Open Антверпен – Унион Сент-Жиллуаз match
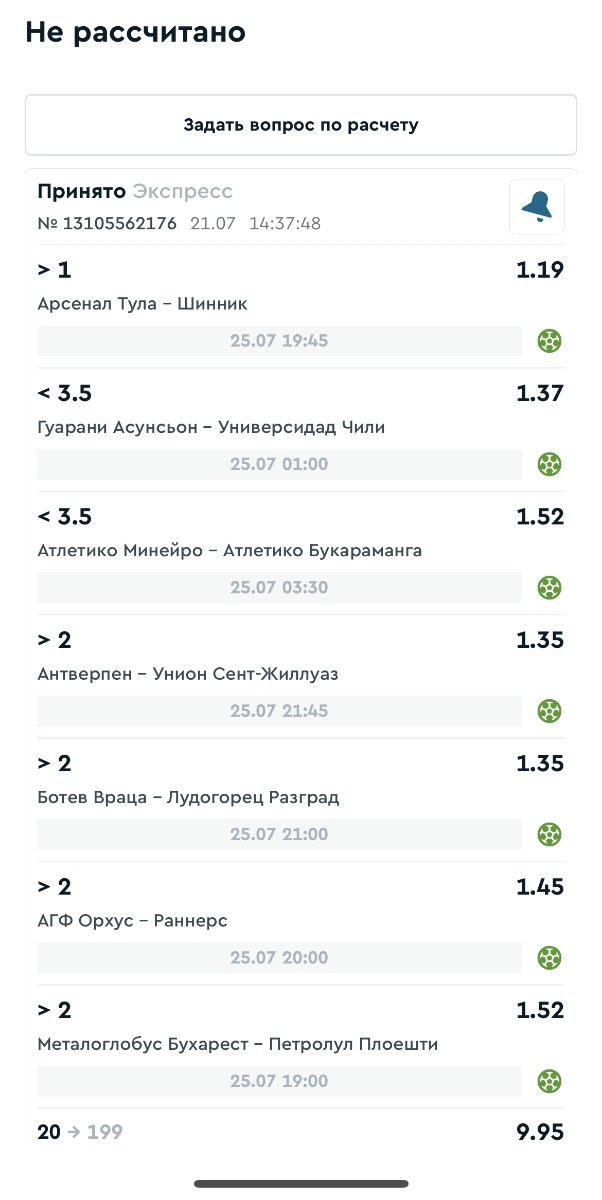The width and height of the screenshot is (602, 1200). pos(188,674)
